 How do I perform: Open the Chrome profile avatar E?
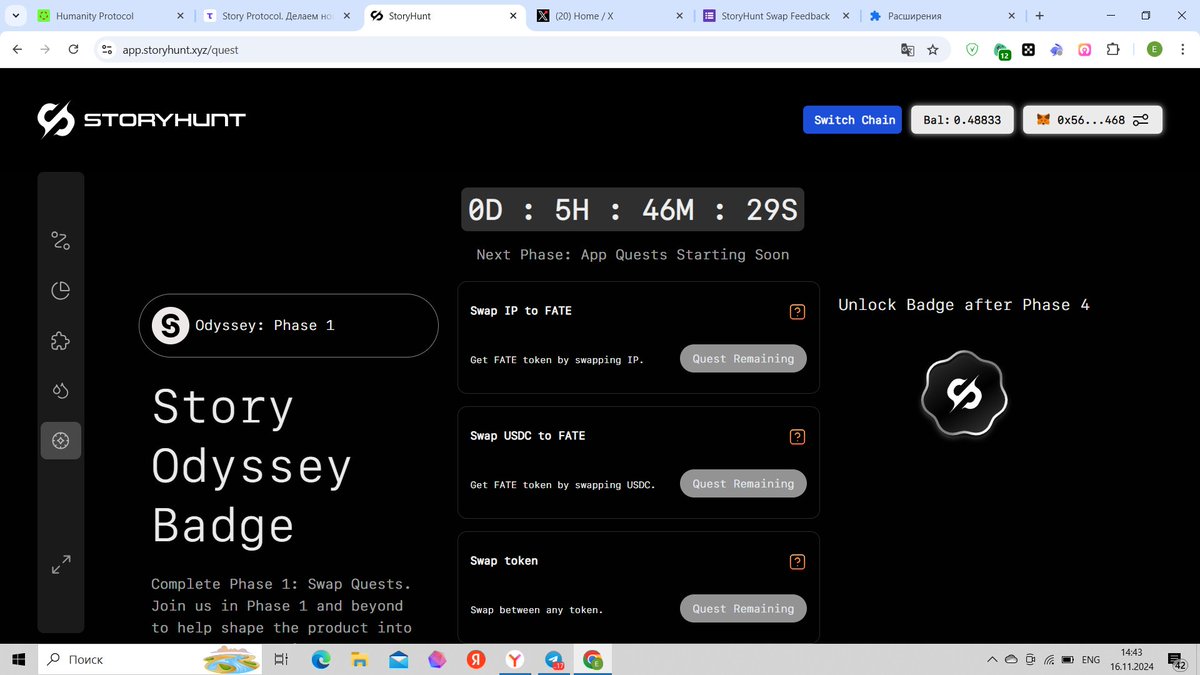coord(1155,49)
